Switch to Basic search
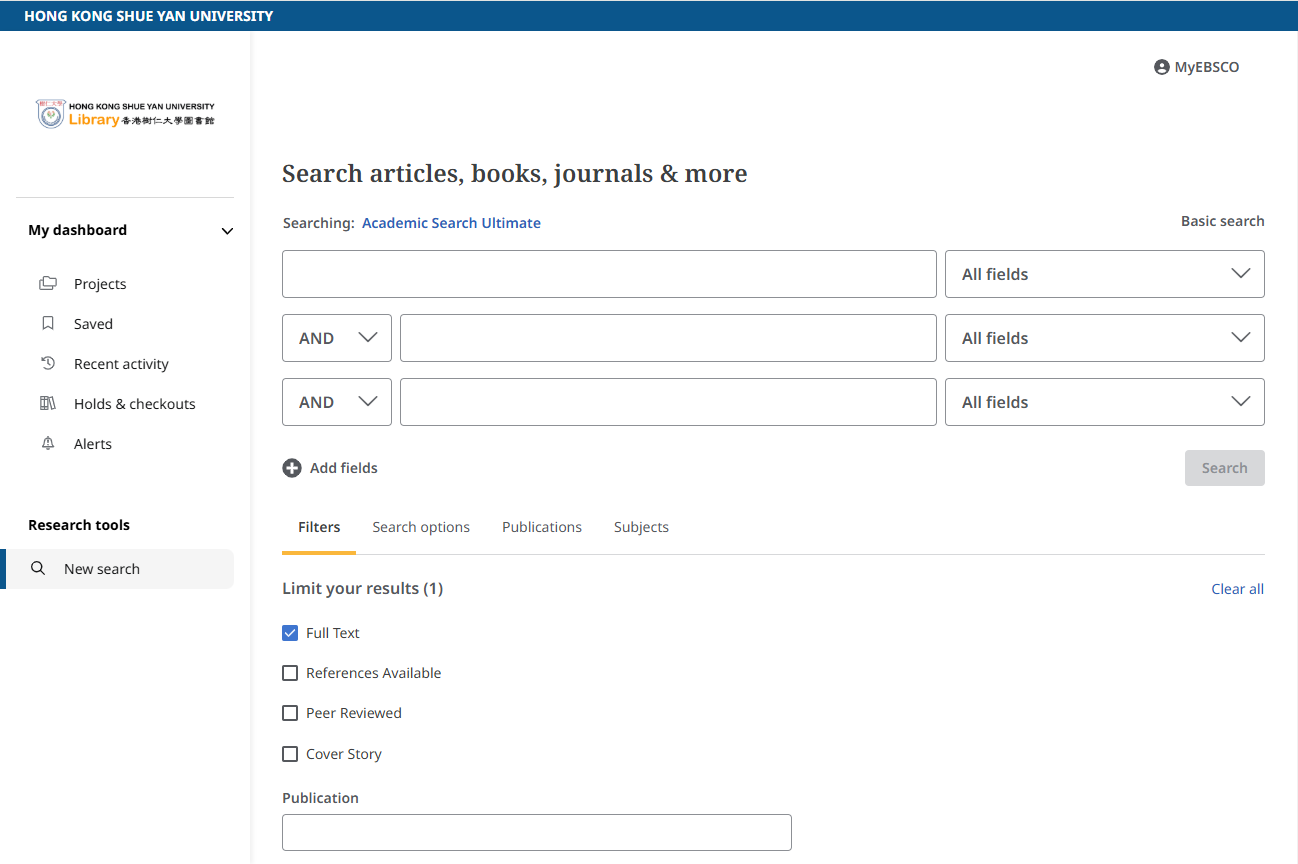Image resolution: width=1298 pixels, height=864 pixels. 1222,221
